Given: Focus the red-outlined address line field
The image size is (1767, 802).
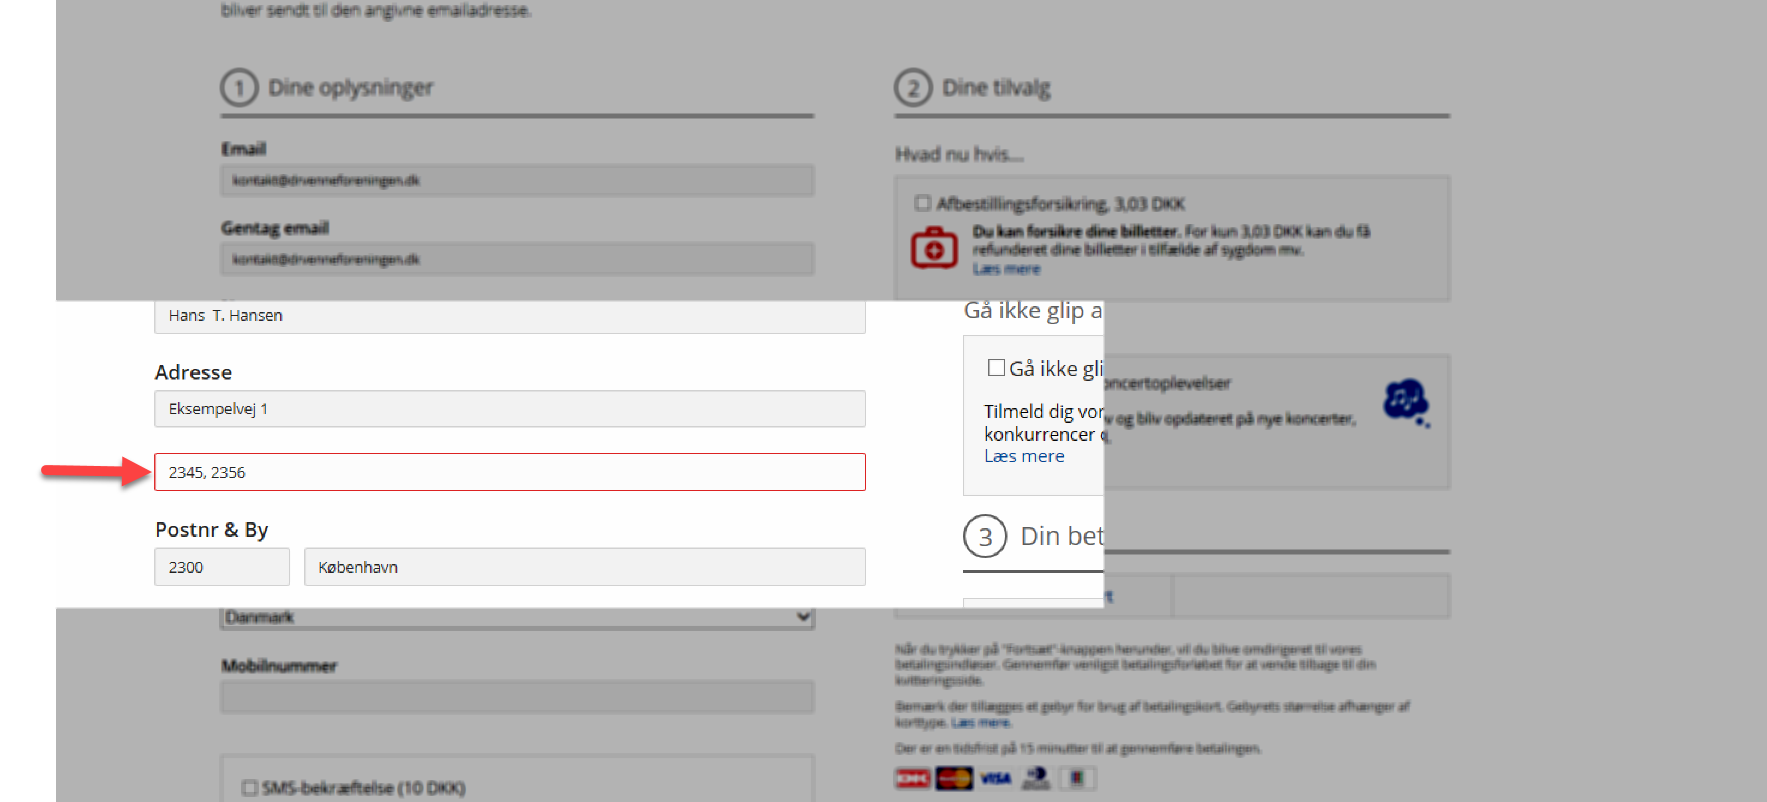Looking at the screenshot, I should 510,472.
